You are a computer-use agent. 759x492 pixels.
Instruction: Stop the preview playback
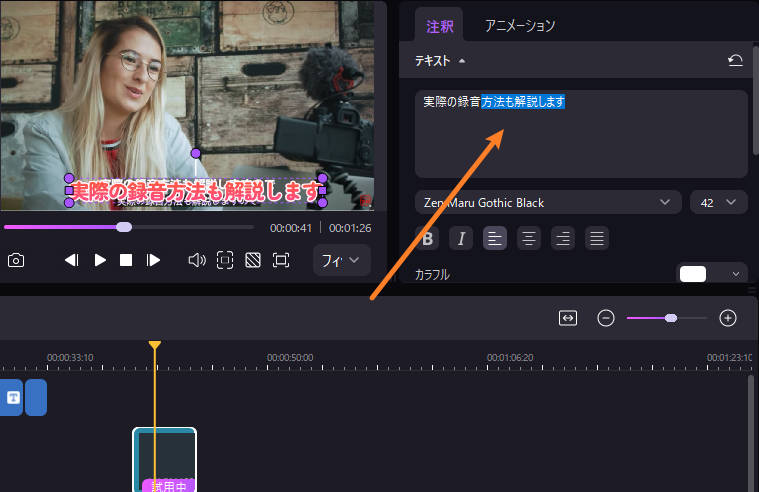pyautogui.click(x=126, y=261)
